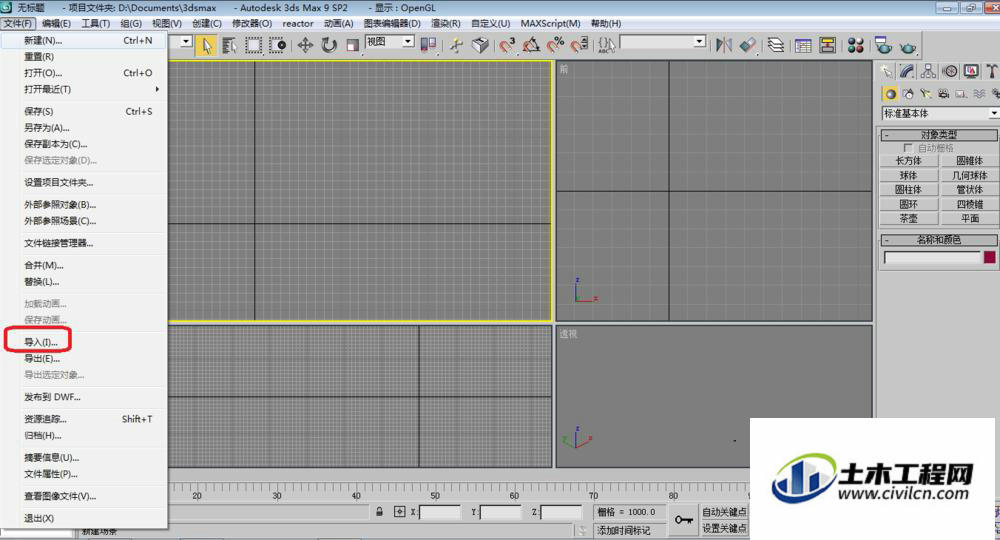The image size is (1000, 540).
Task: Toggle Percent Snap
Action: click(x=555, y=45)
